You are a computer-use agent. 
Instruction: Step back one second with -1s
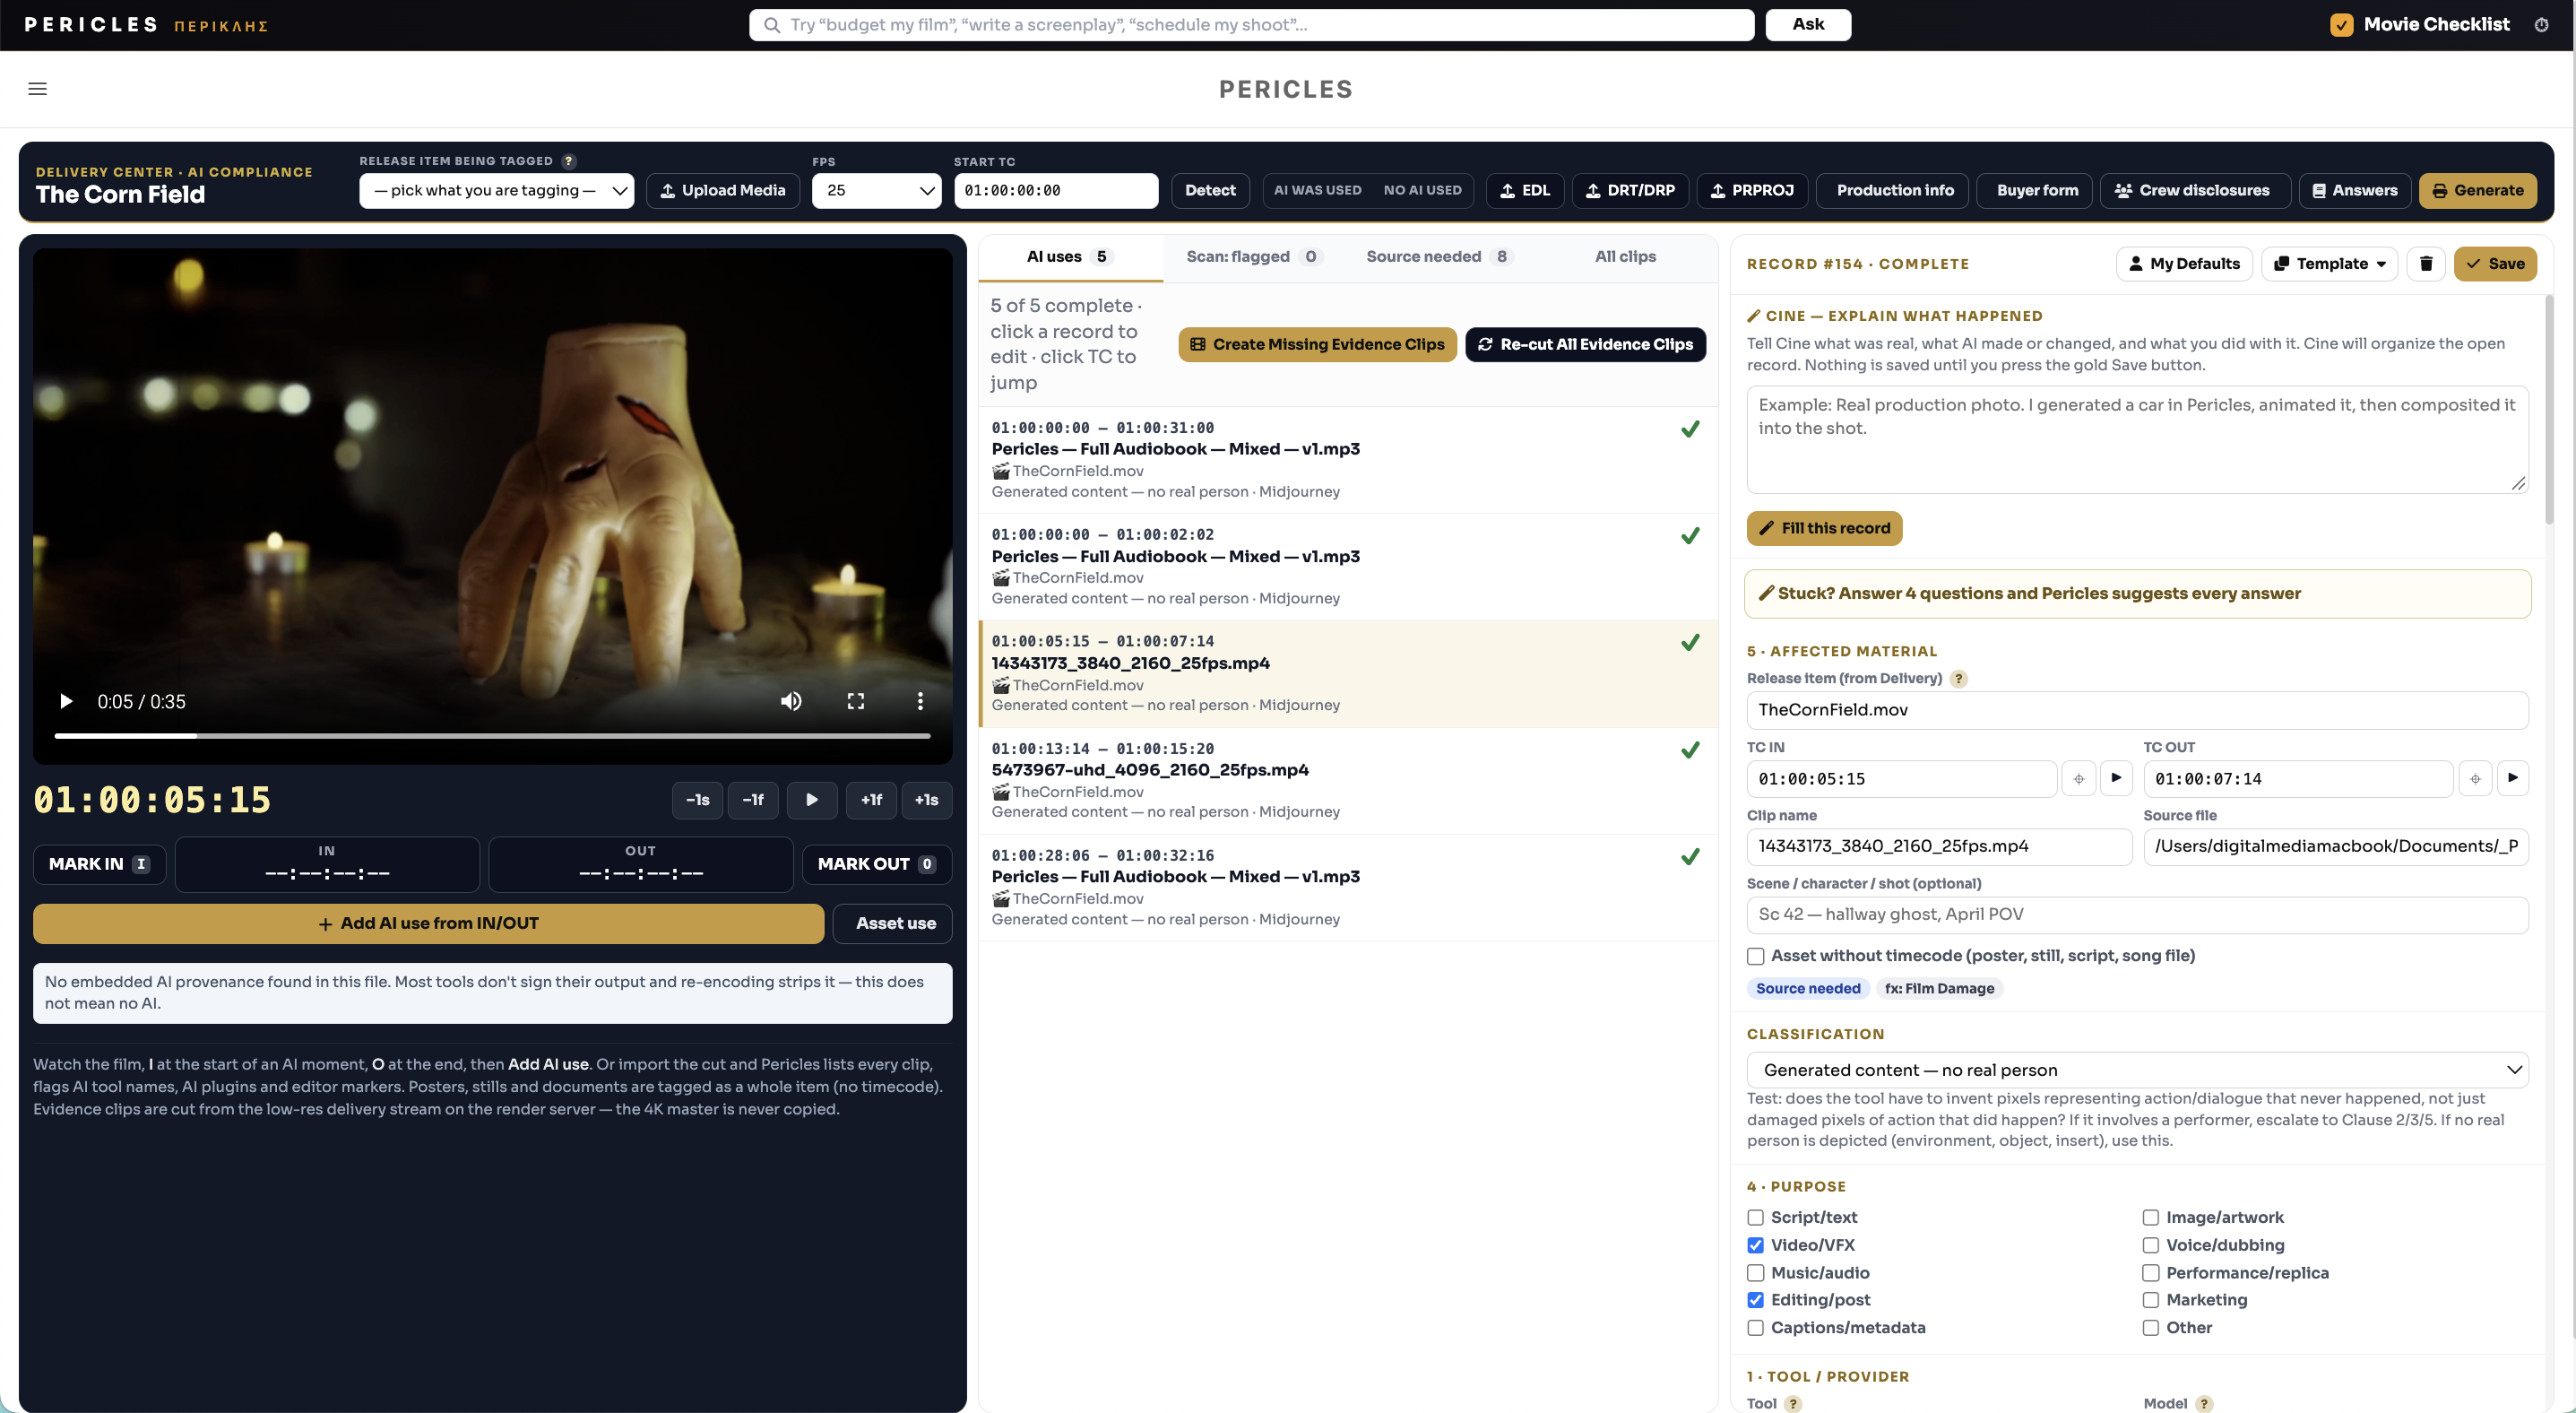point(697,800)
